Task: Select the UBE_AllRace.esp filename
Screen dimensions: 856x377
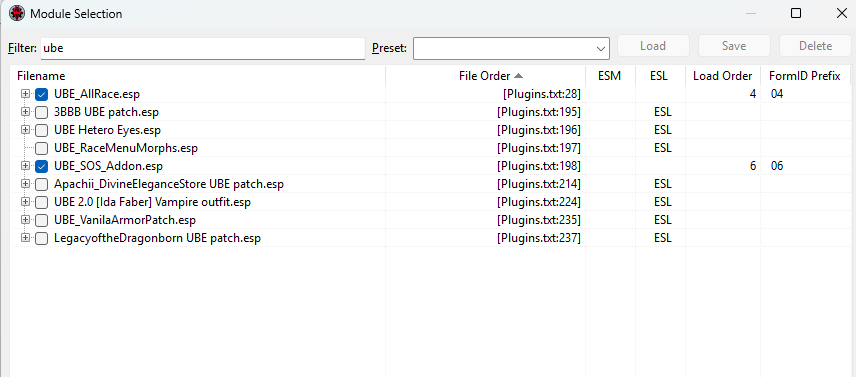Action: coord(97,94)
